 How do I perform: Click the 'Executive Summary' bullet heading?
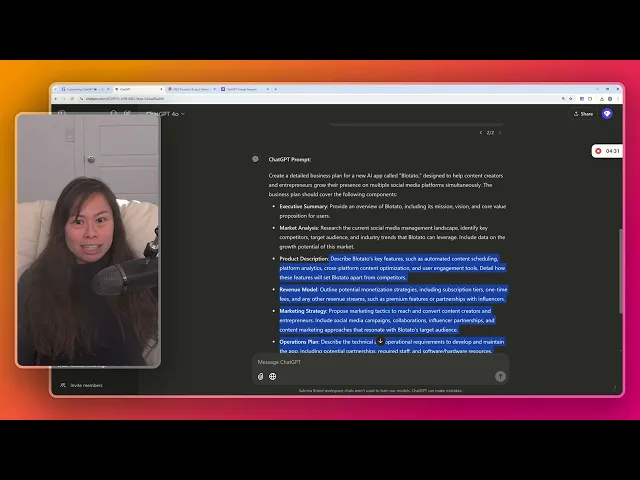304,207
